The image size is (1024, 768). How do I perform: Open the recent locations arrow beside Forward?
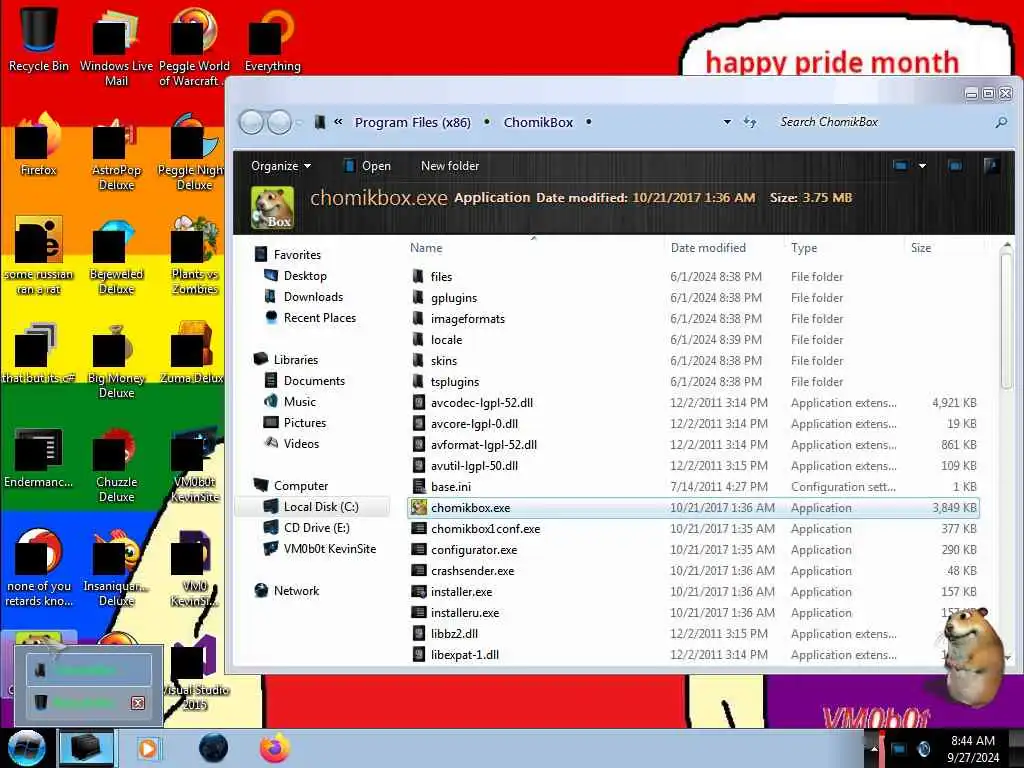(x=299, y=123)
